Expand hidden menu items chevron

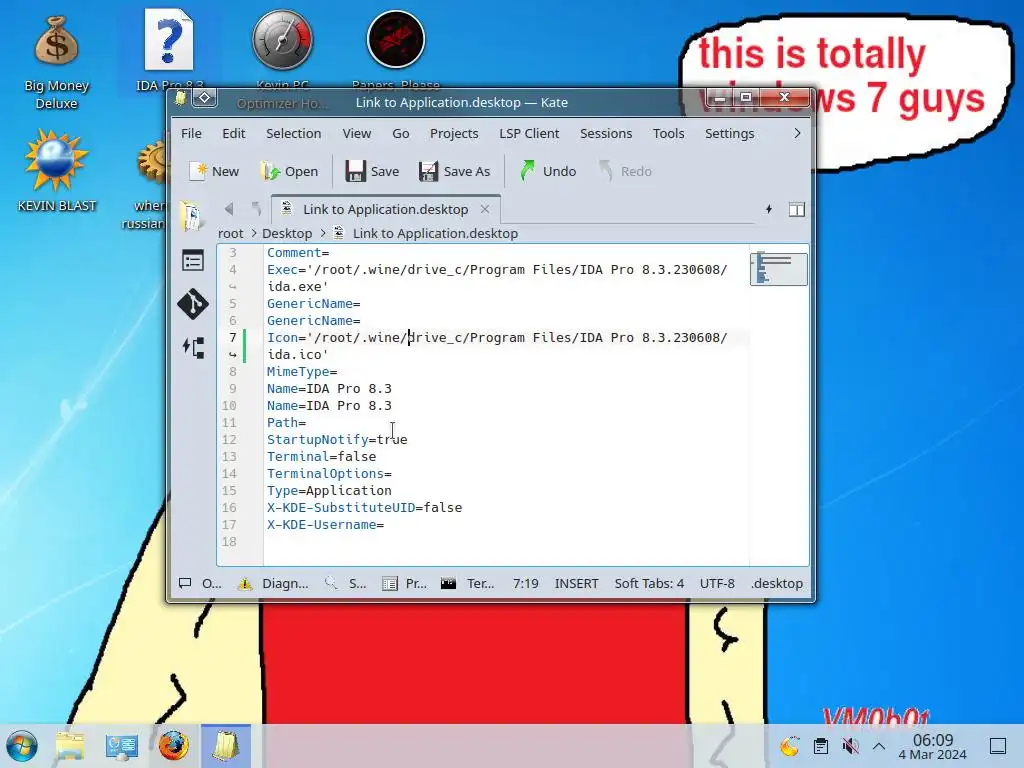click(797, 133)
